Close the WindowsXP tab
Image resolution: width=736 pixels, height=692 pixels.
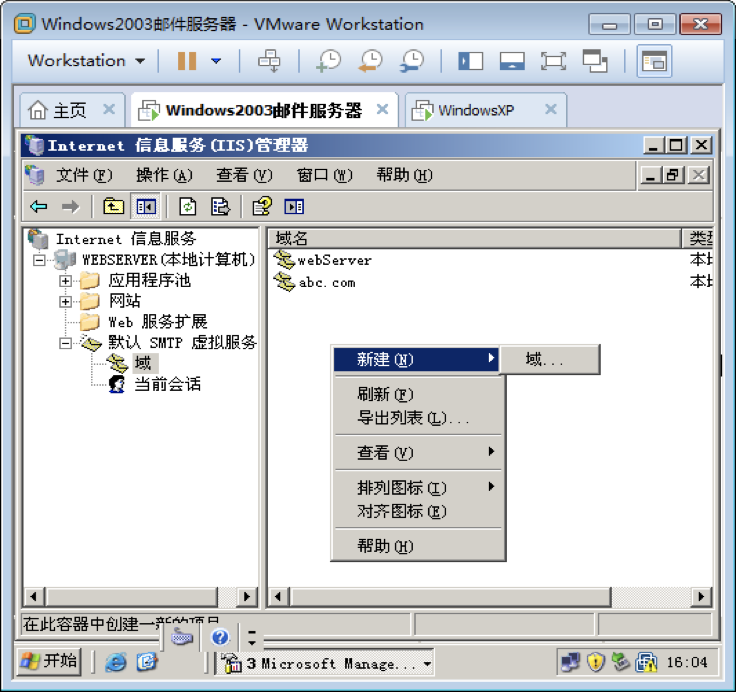point(551,109)
